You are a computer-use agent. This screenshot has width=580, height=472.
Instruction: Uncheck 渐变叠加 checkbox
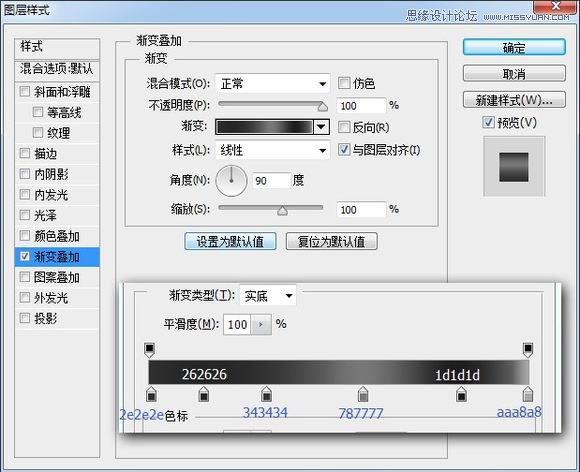(25, 256)
